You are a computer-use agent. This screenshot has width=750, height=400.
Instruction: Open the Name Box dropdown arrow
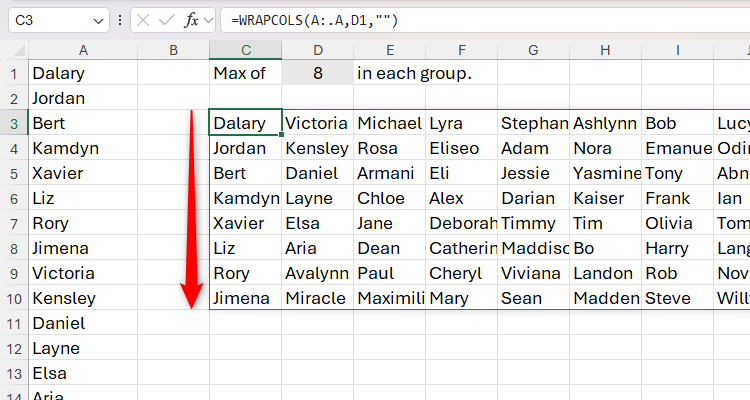point(98,21)
